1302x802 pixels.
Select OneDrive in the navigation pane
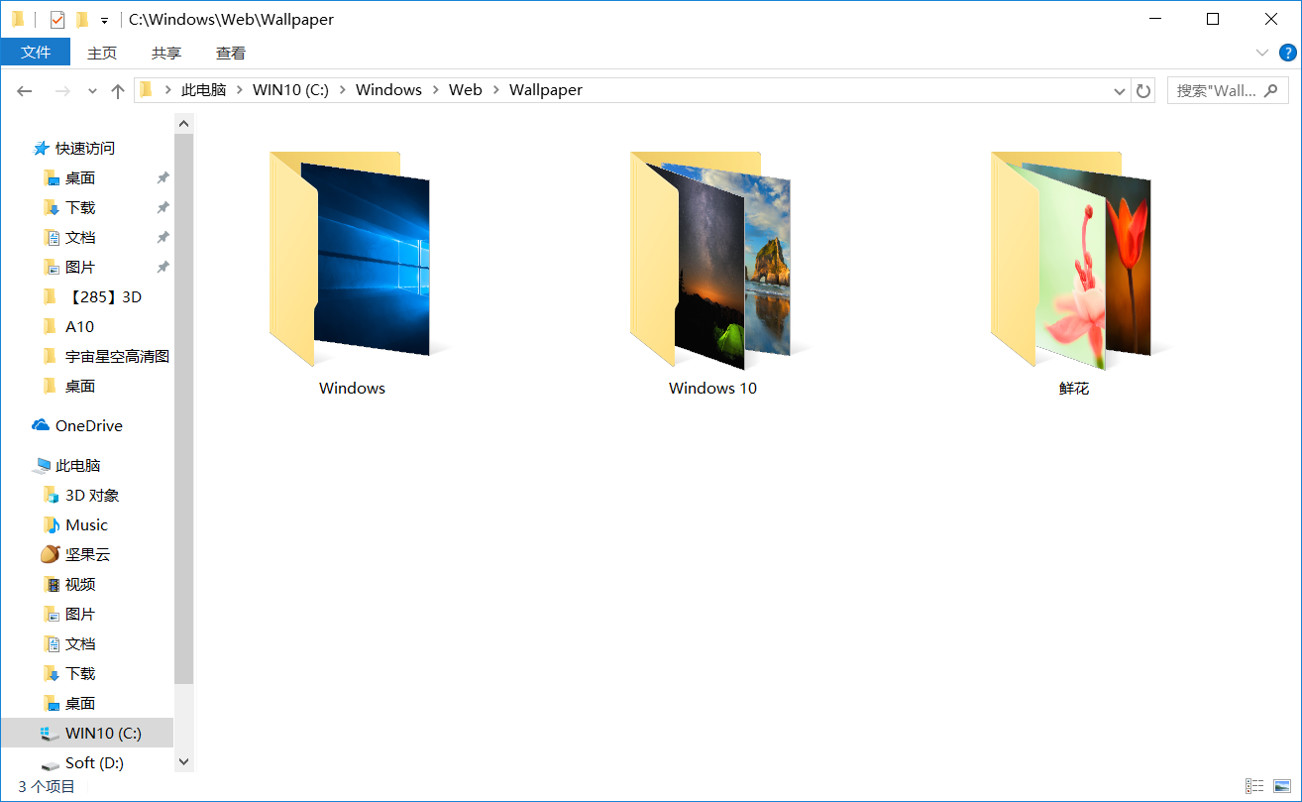coord(88,426)
